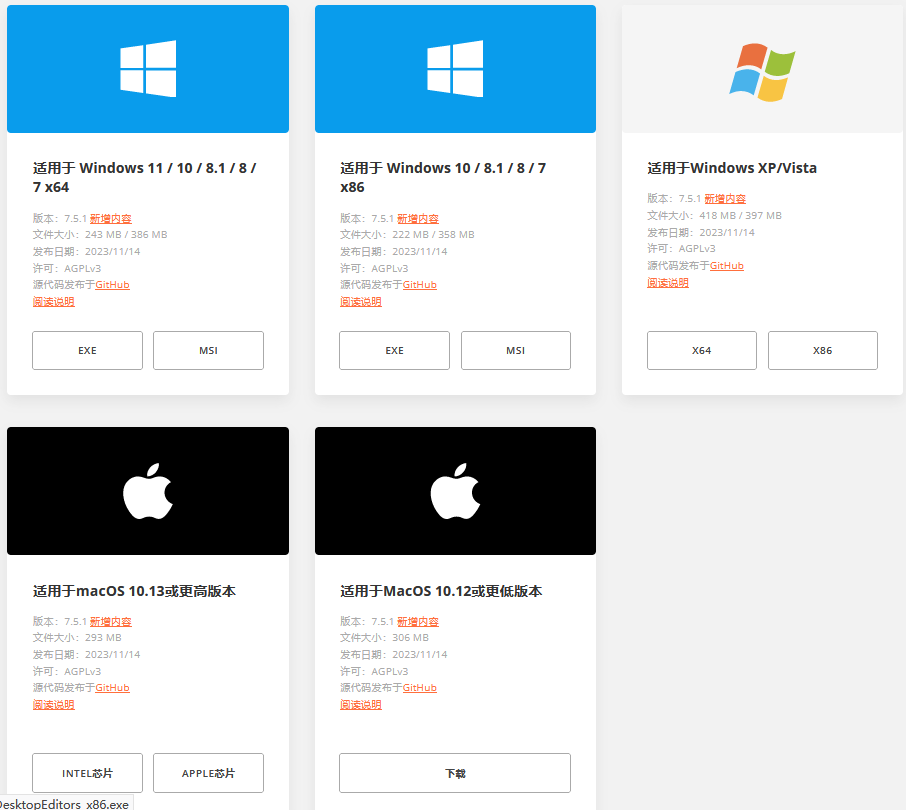Click title 适用于MacOS 10.12或更低版本
Screen dimensions: 906x810
[x=441, y=591]
